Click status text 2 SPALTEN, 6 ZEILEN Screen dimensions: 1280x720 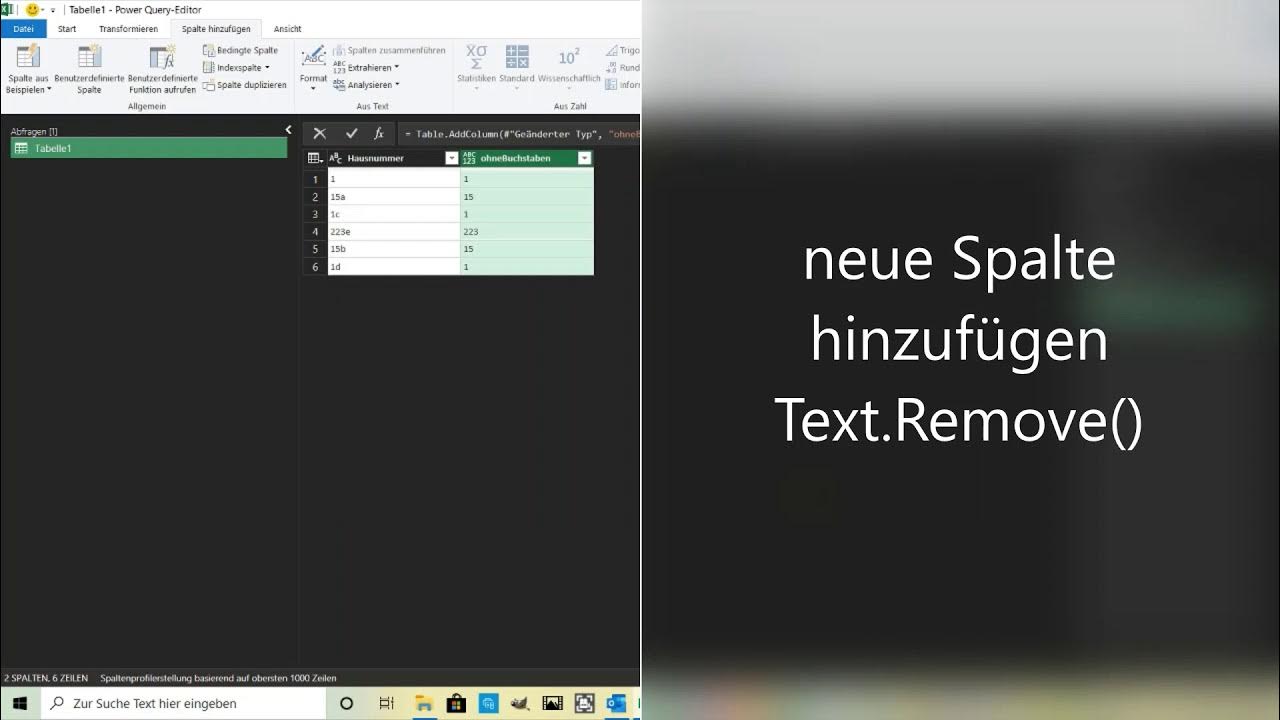pyautogui.click(x=46, y=678)
